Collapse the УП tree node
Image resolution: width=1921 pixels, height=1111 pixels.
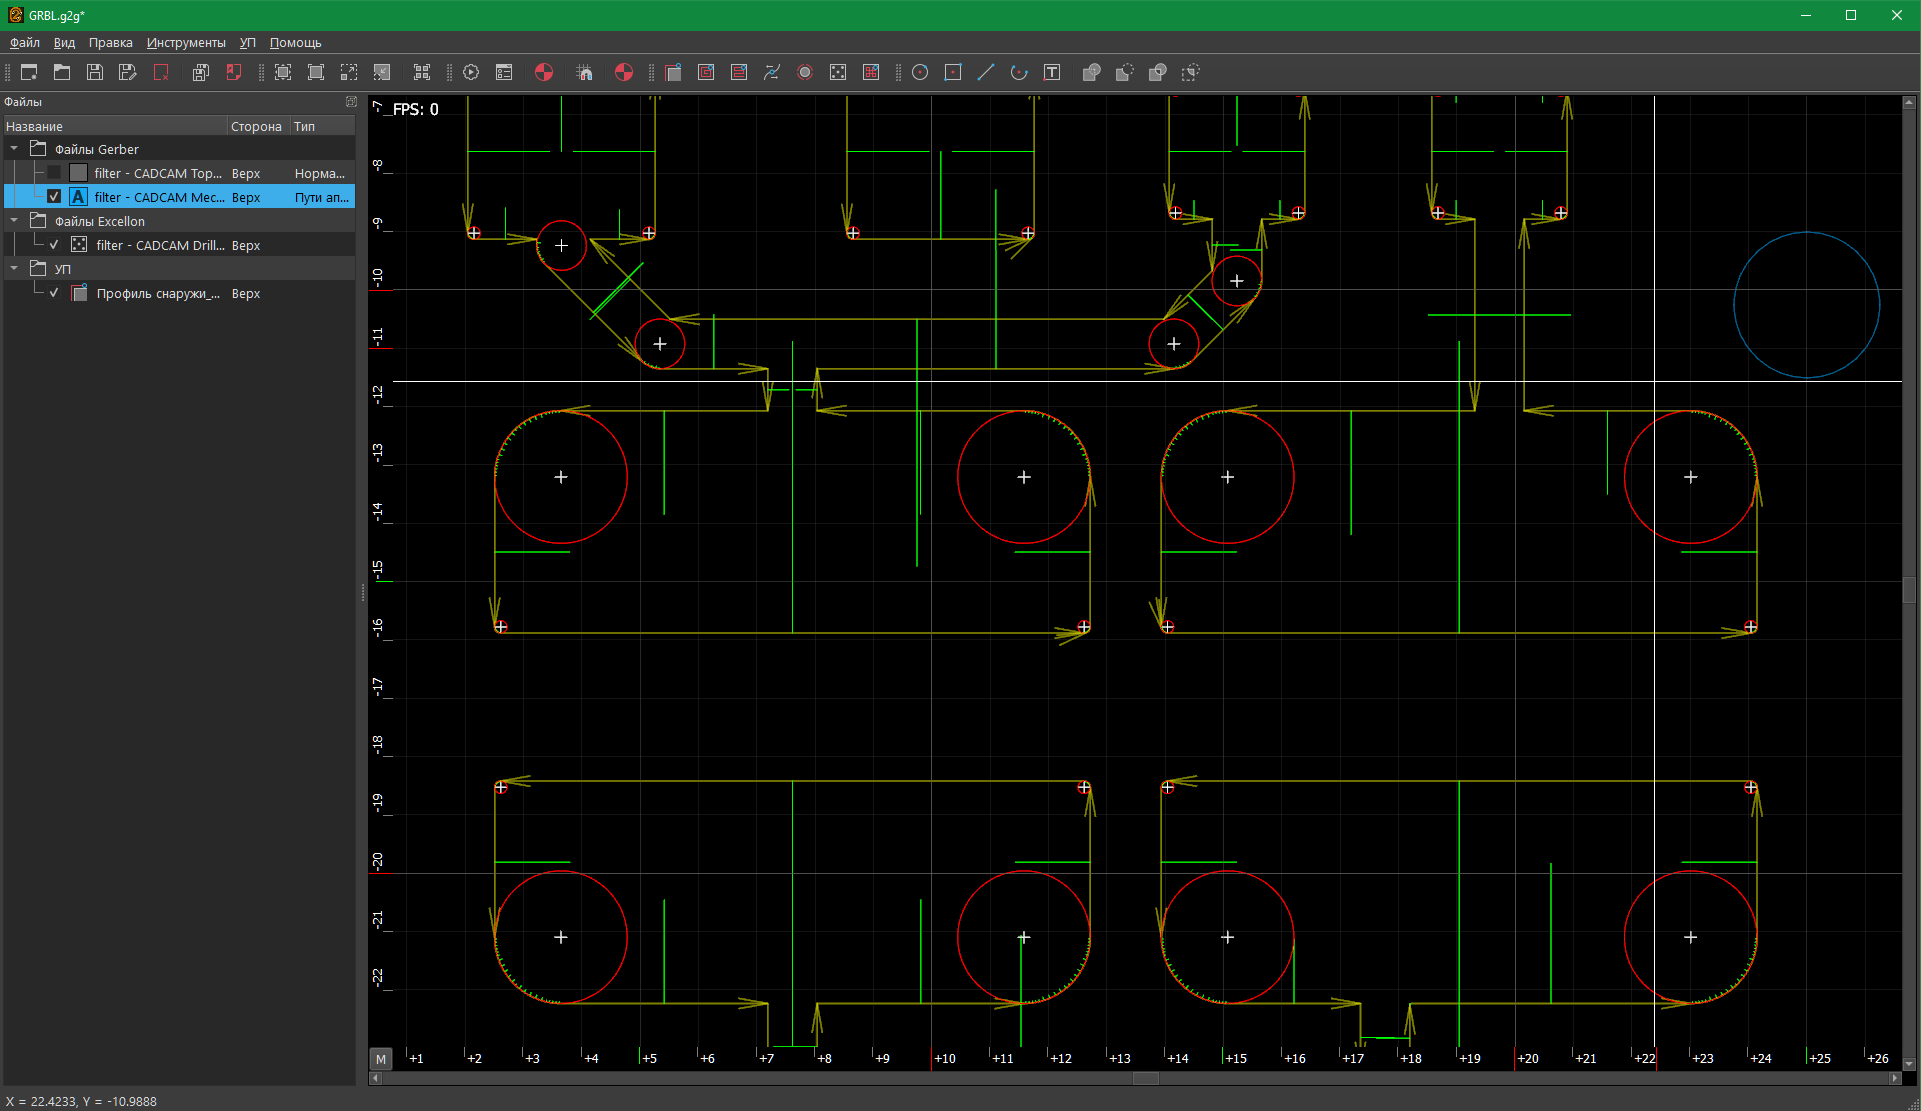14,268
